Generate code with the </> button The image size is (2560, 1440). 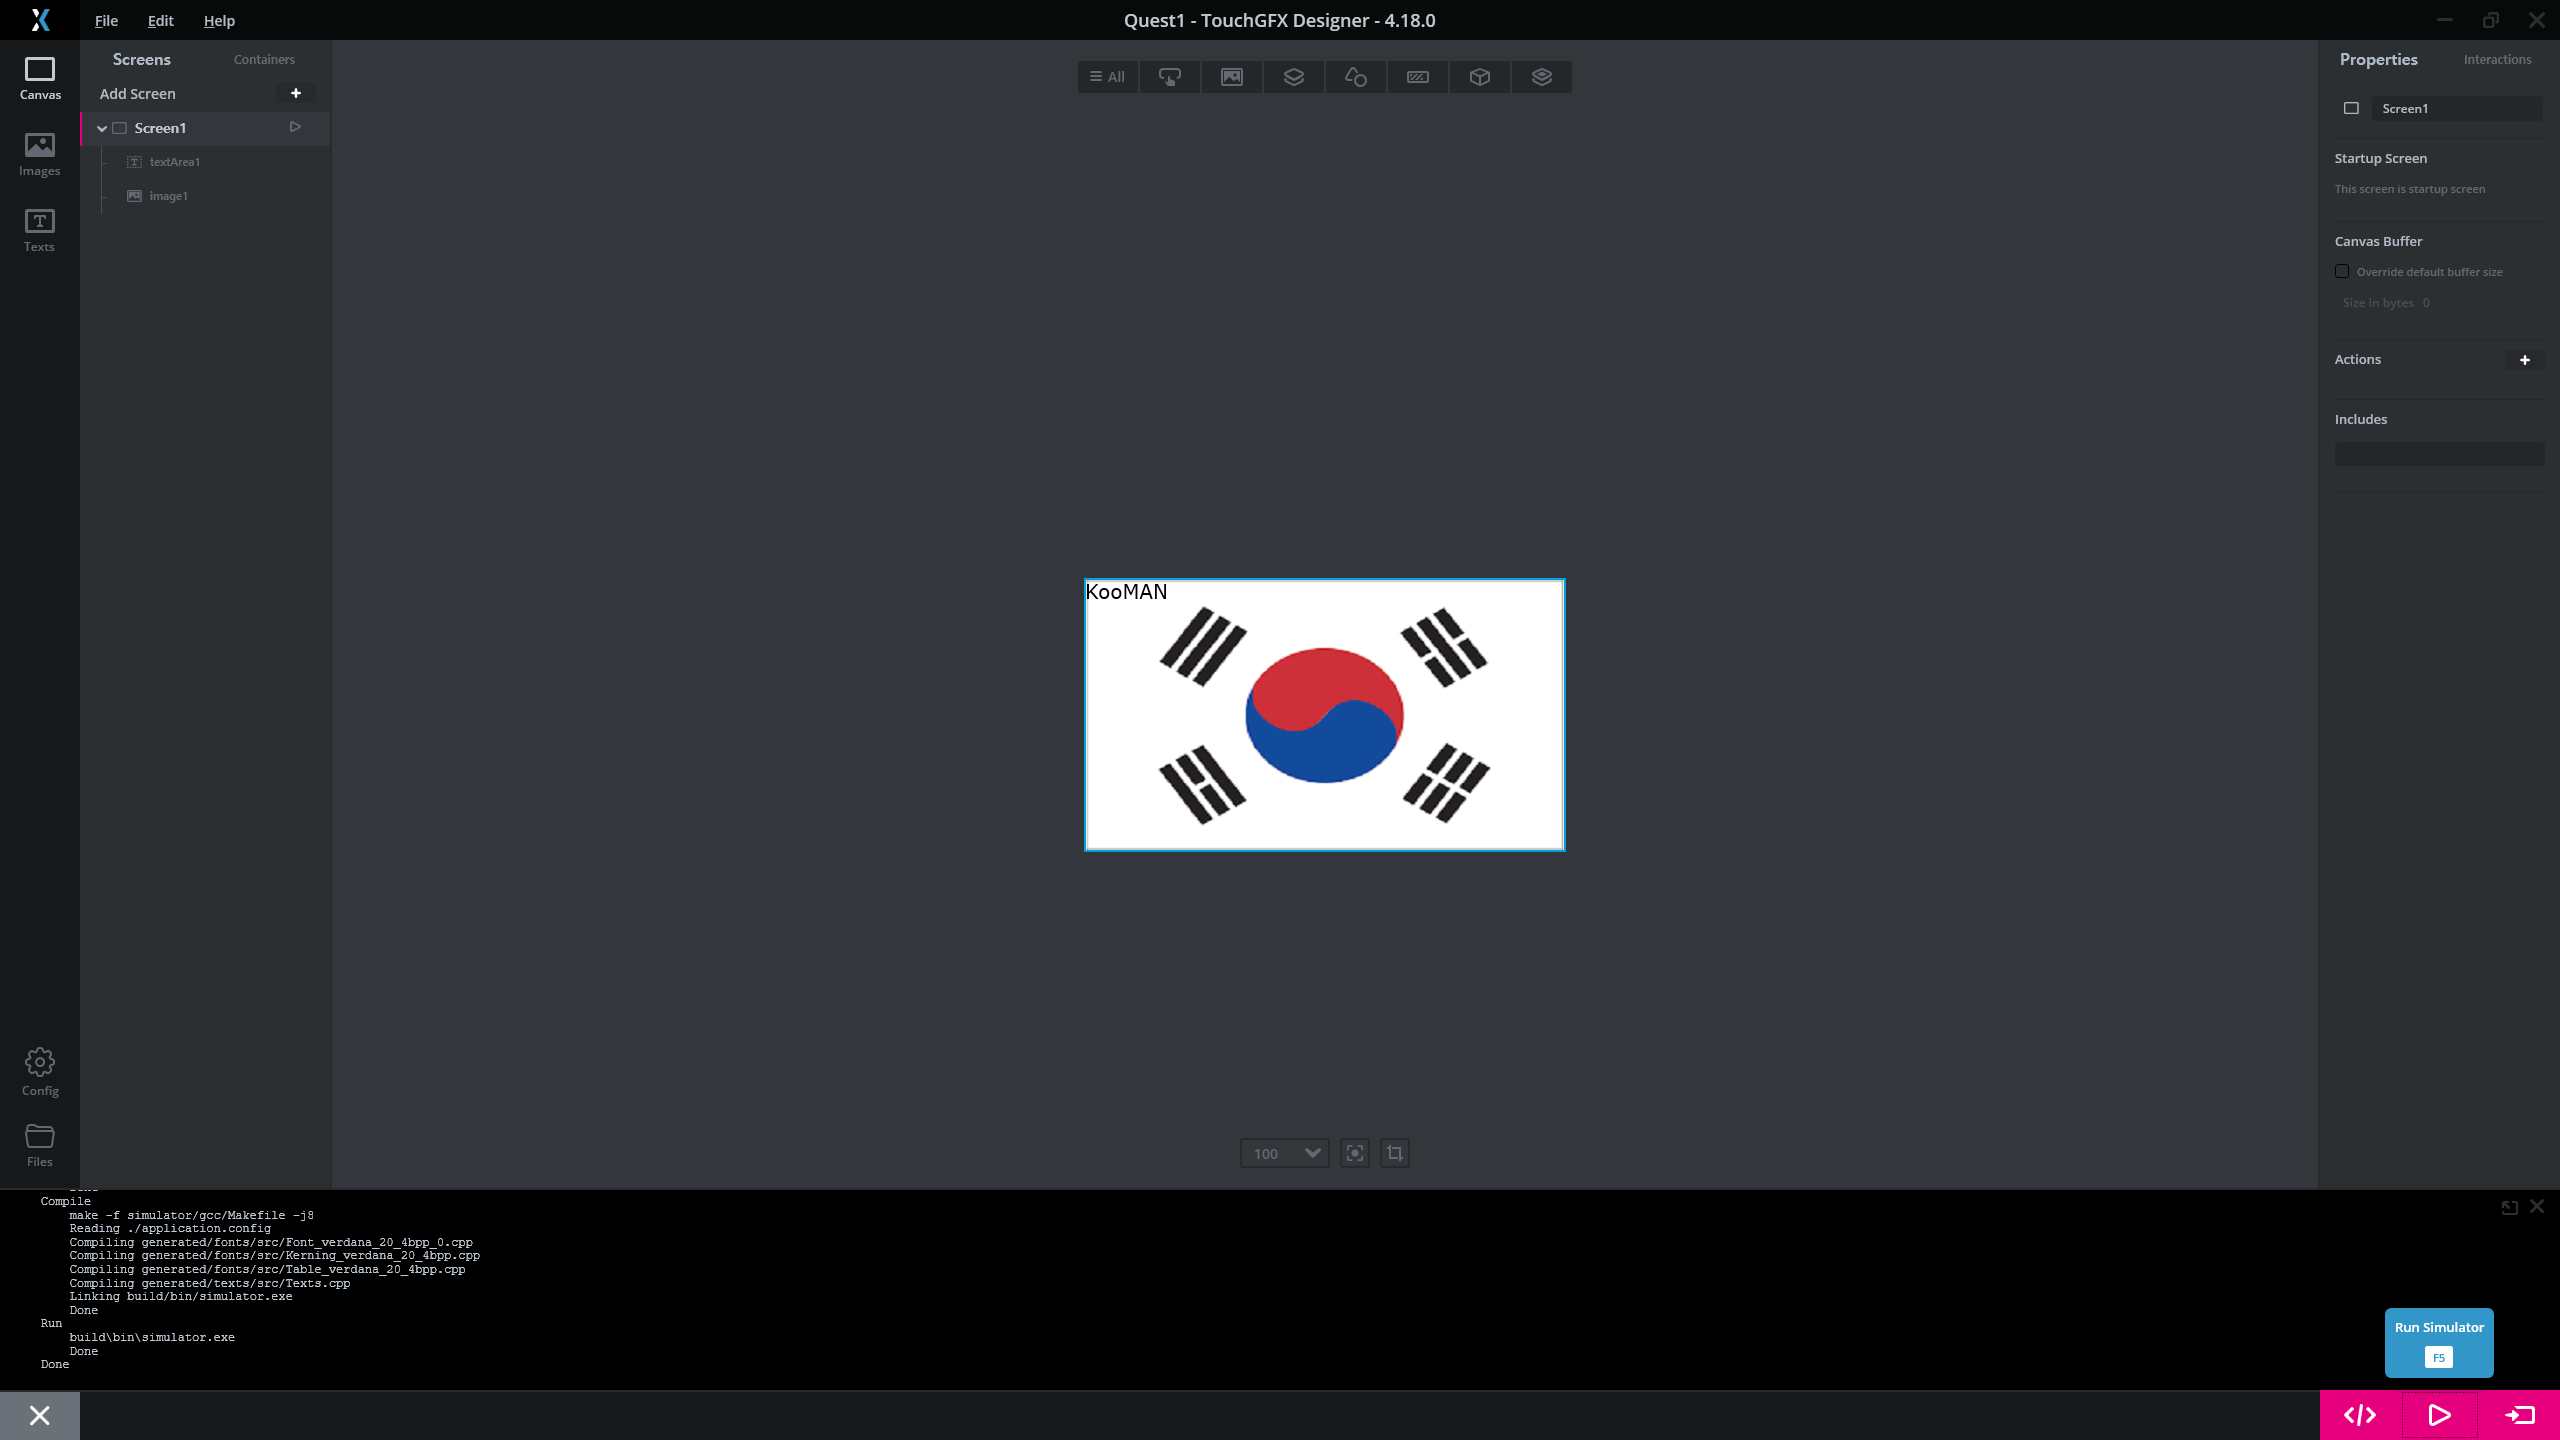[2360, 1415]
